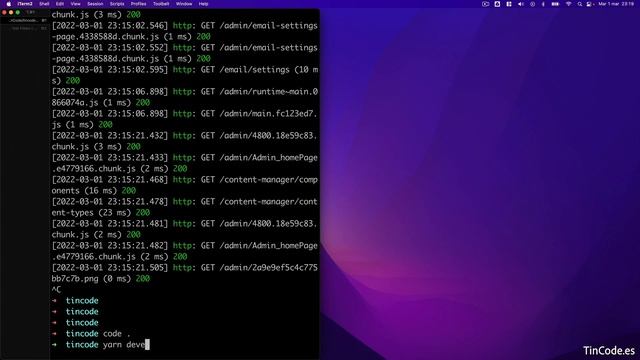Click the '^C' interrupt line

[x=56, y=289]
